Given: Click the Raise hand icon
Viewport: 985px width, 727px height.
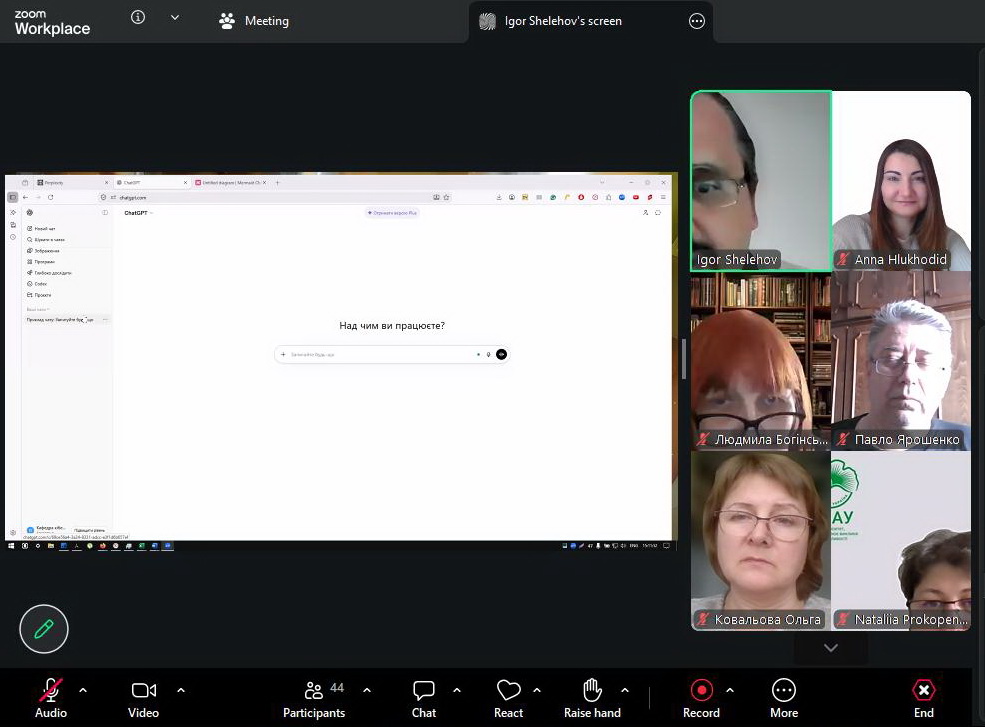Looking at the screenshot, I should pyautogui.click(x=592, y=690).
